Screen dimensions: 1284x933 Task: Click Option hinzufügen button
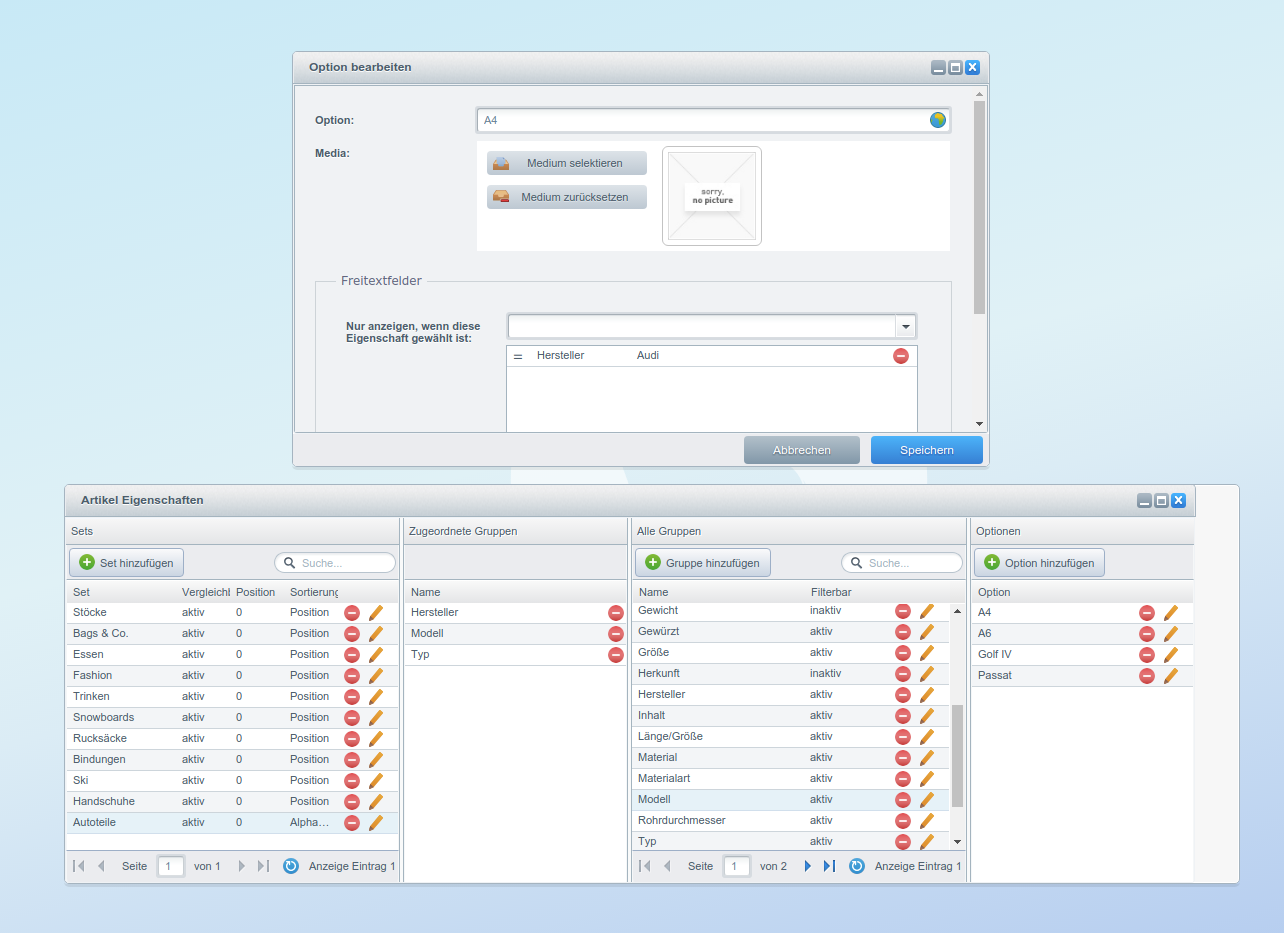click(1040, 563)
